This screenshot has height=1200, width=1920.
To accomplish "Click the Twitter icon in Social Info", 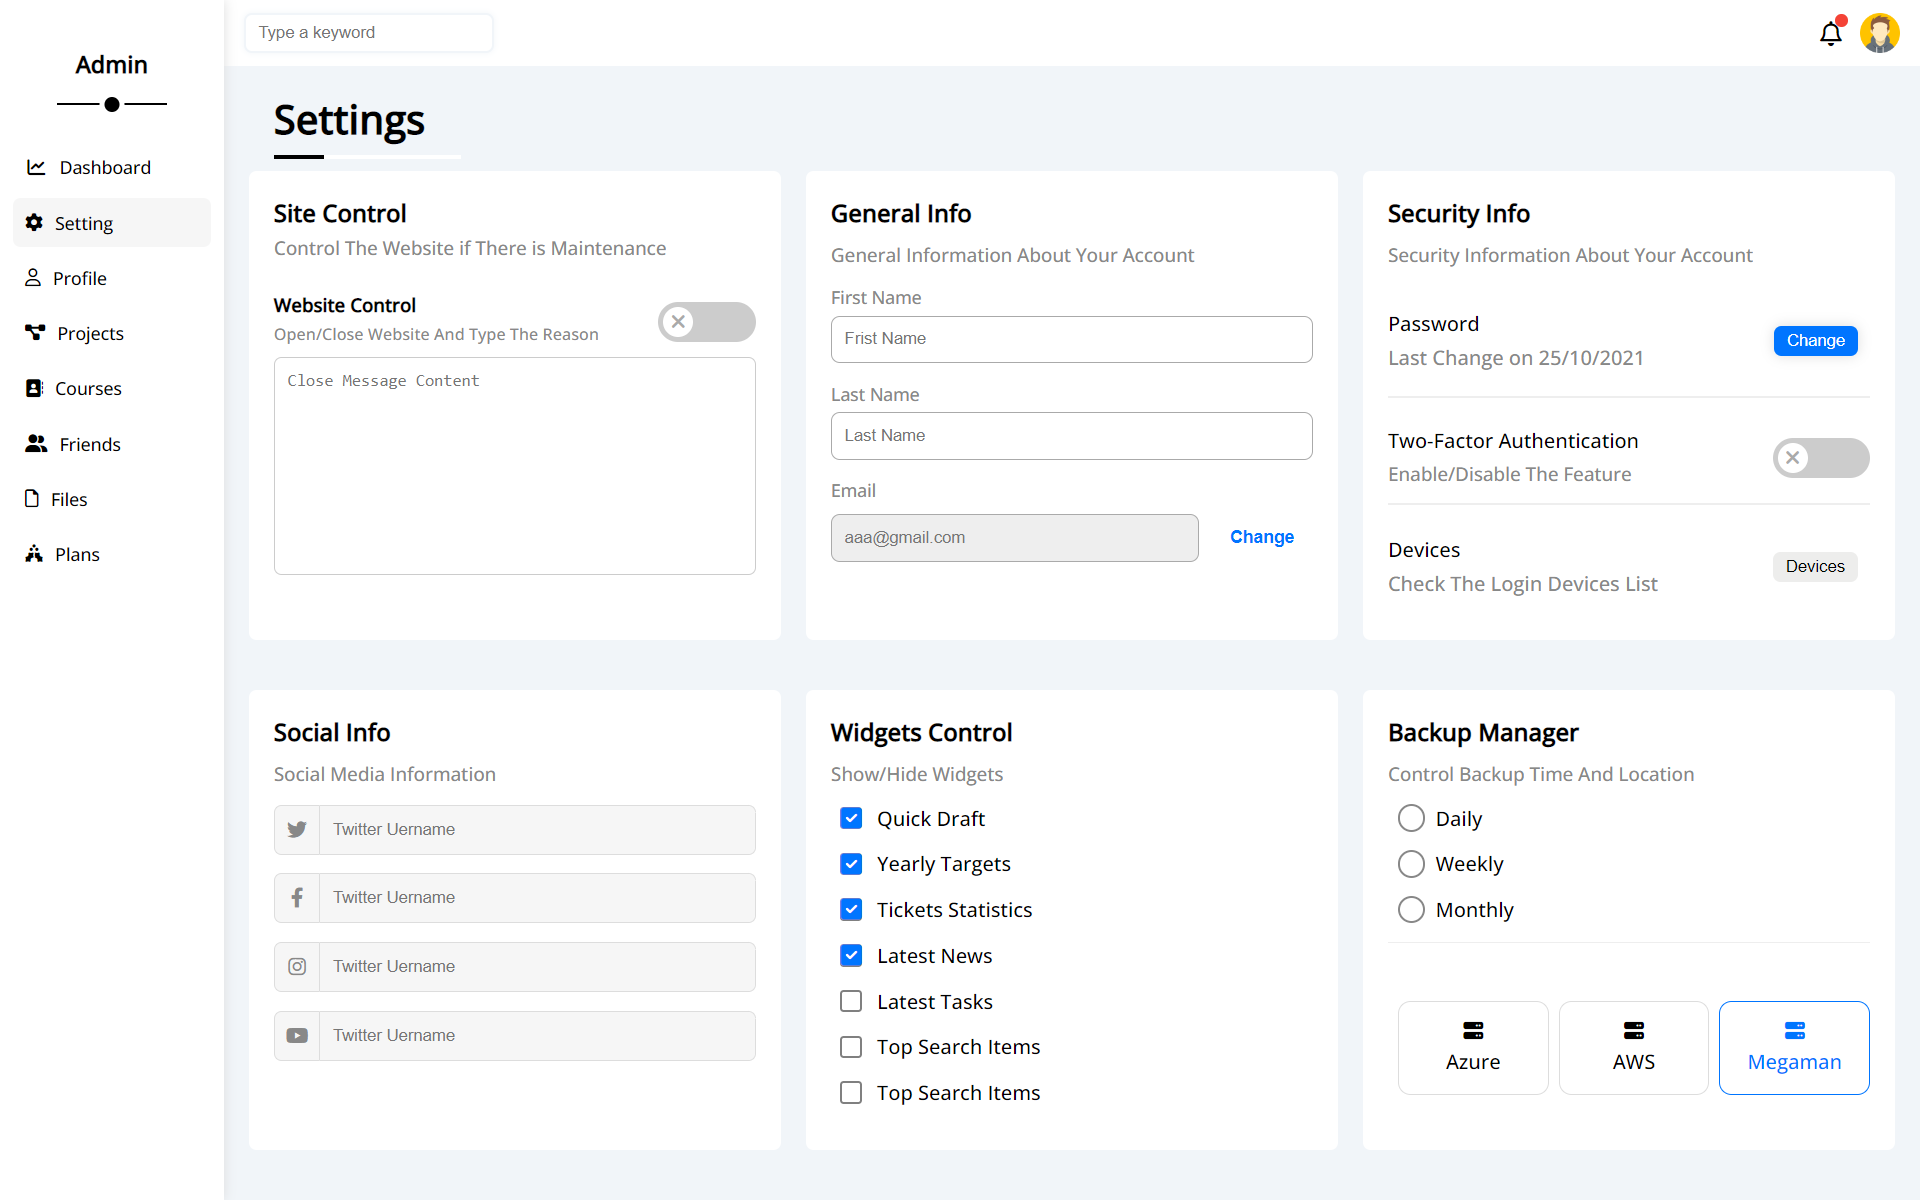I will click(x=296, y=829).
